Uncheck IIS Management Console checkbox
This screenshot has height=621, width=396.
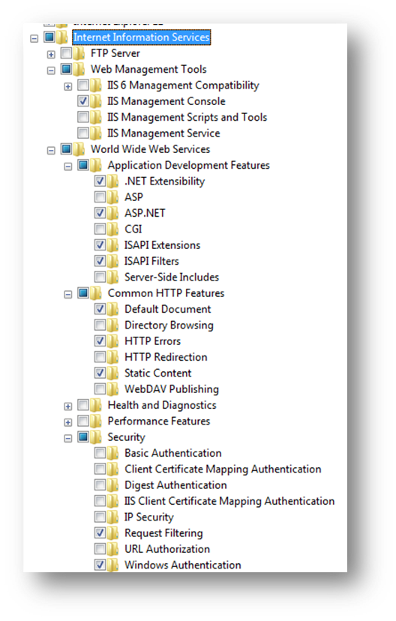(83, 101)
